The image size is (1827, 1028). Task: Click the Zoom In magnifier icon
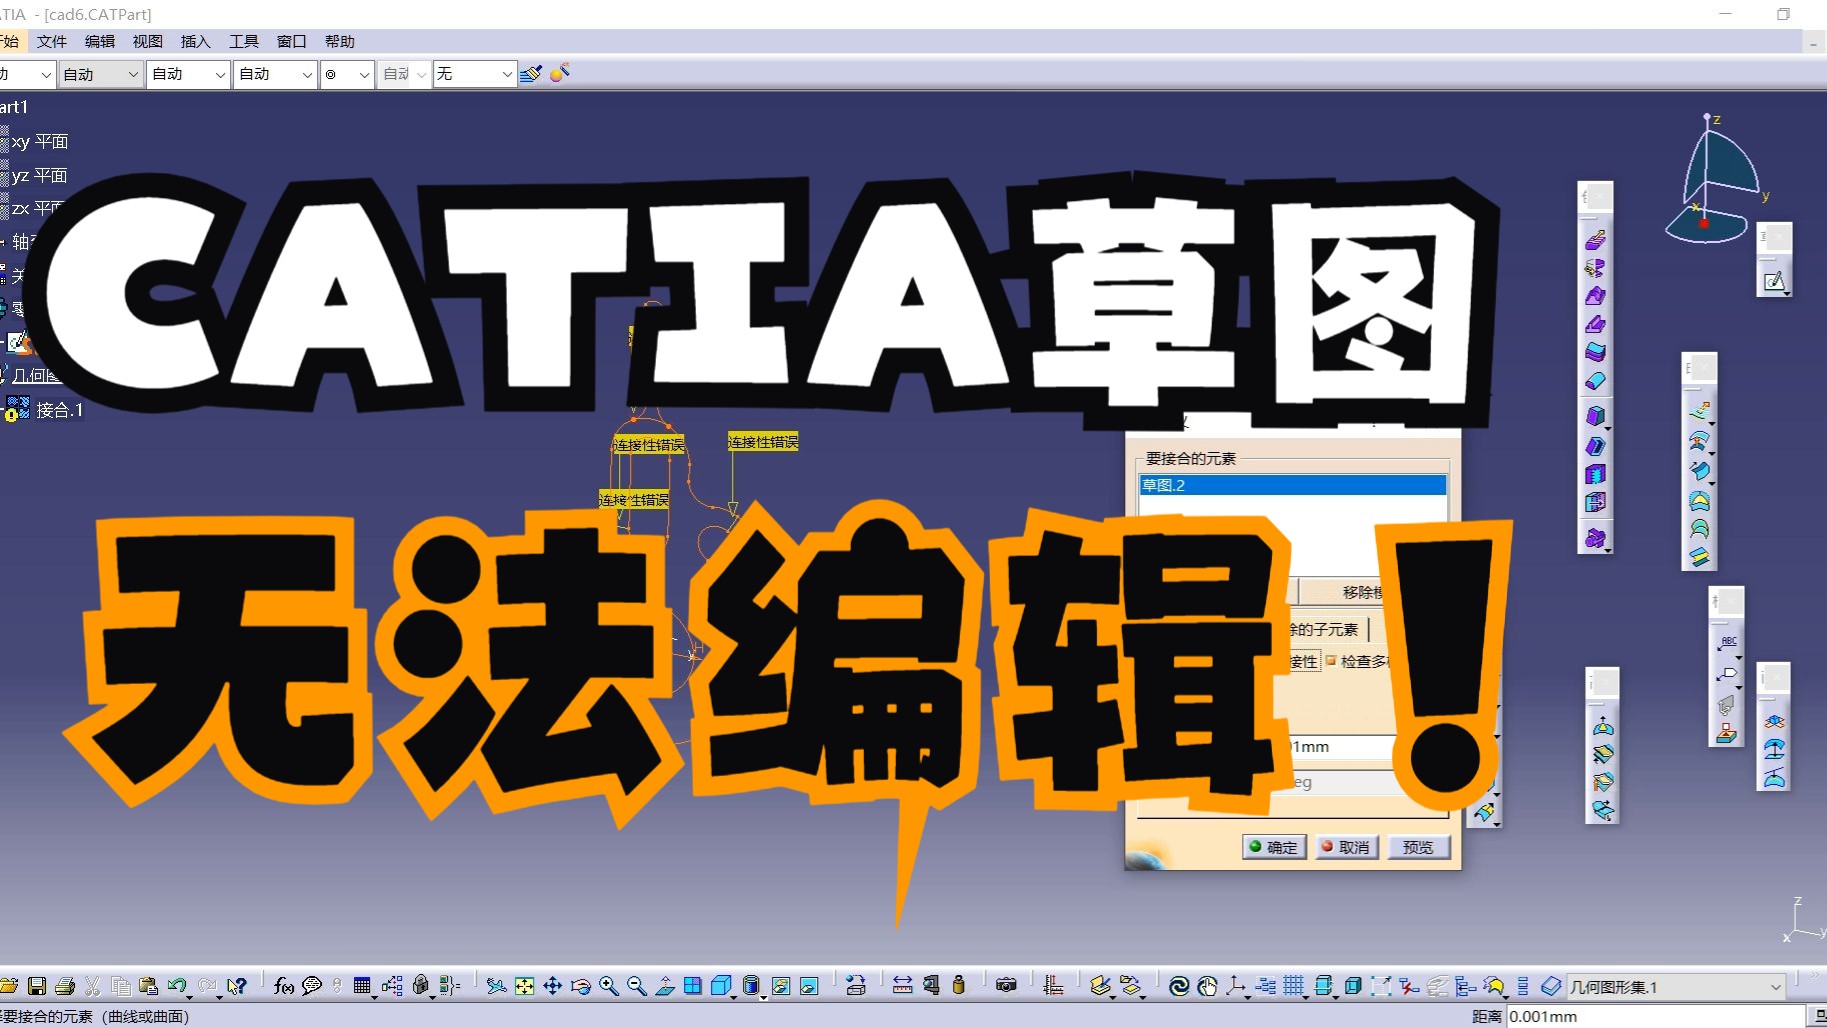[608, 986]
